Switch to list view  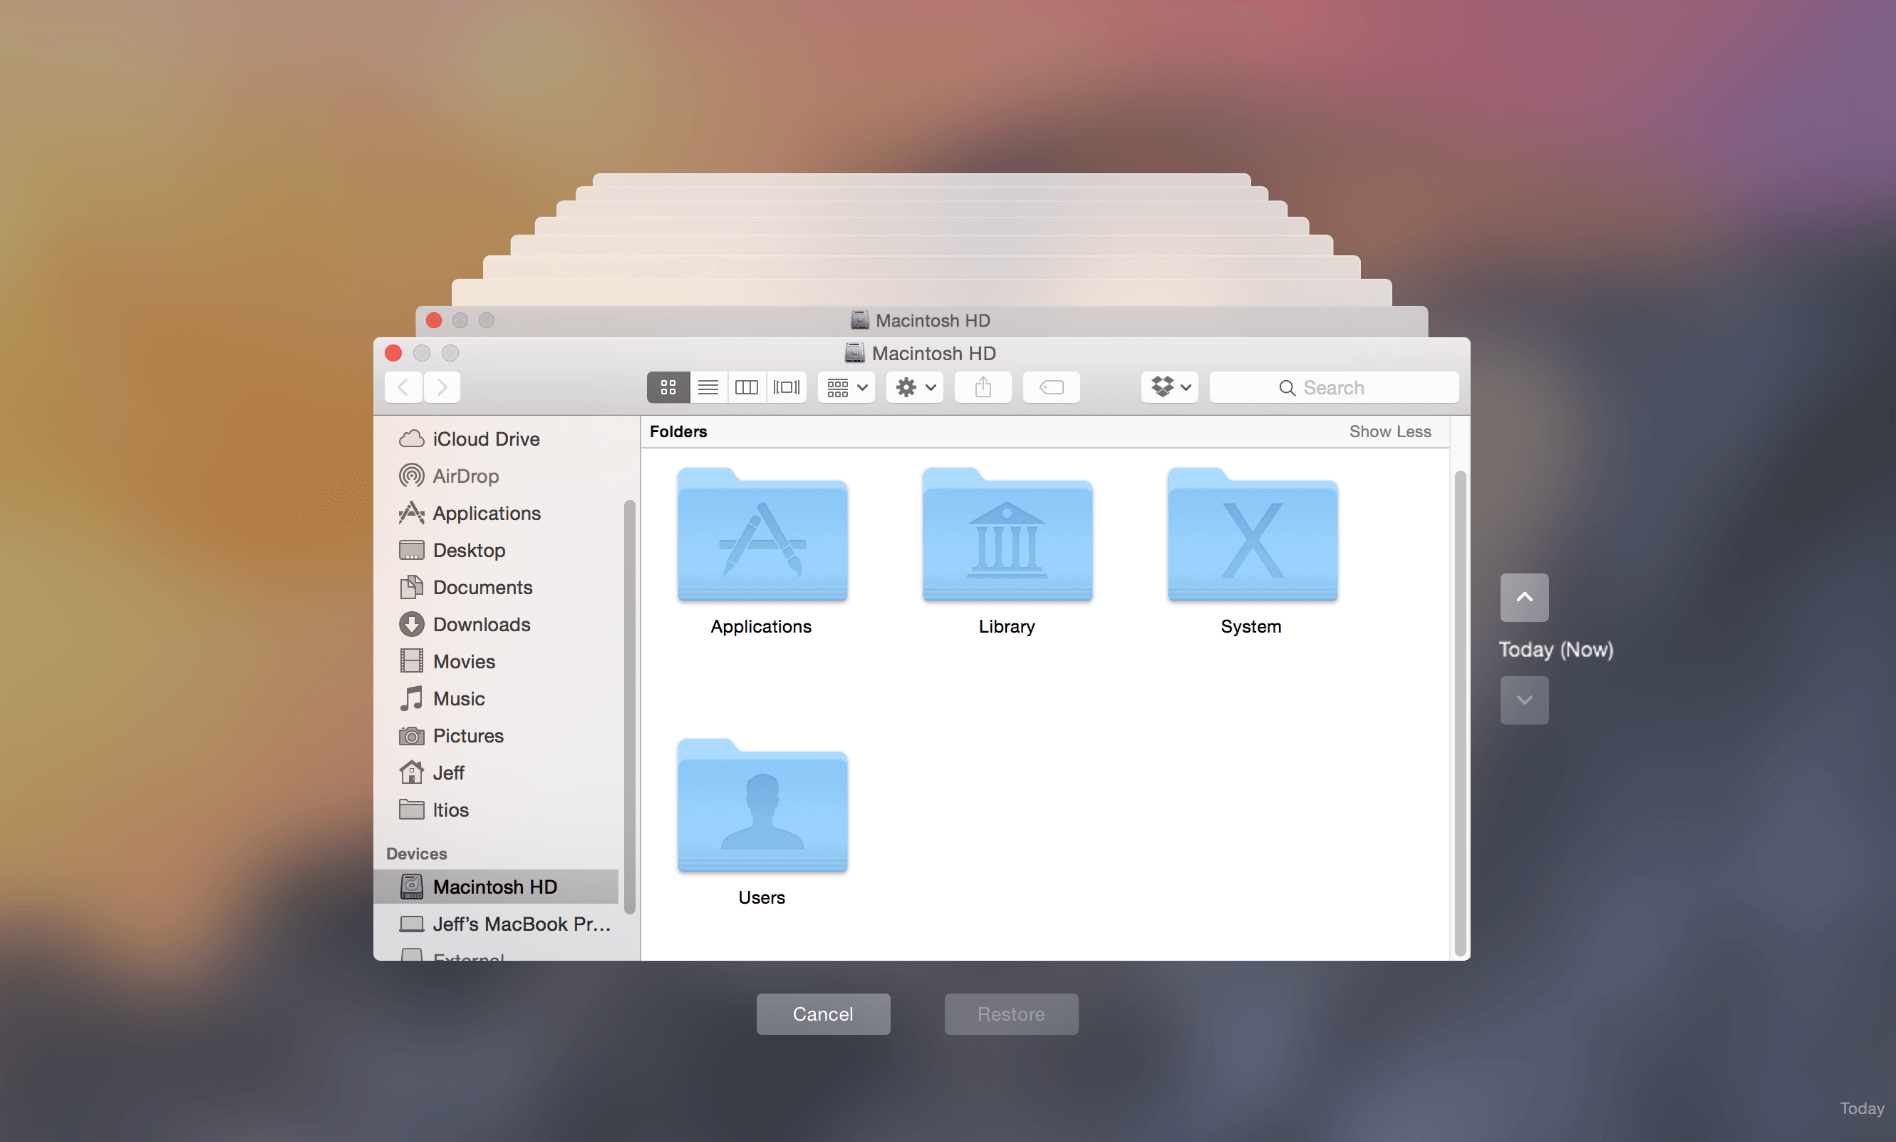pos(708,387)
